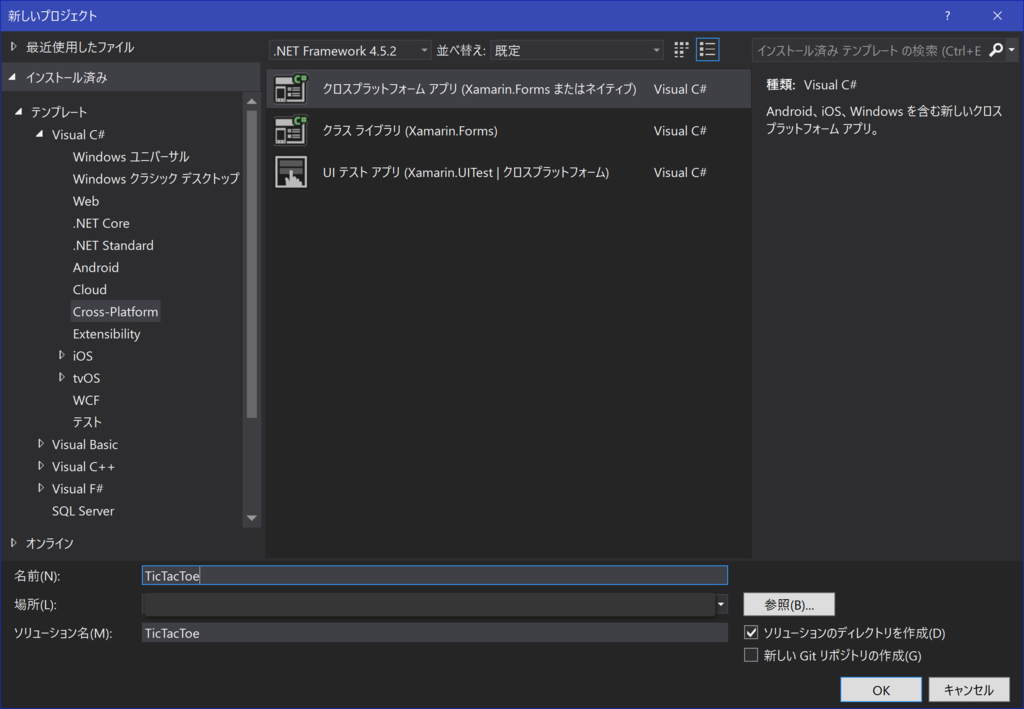This screenshot has width=1024, height=709.
Task: Select クロスプラットフォーム アプリ template name
Action: coord(479,89)
